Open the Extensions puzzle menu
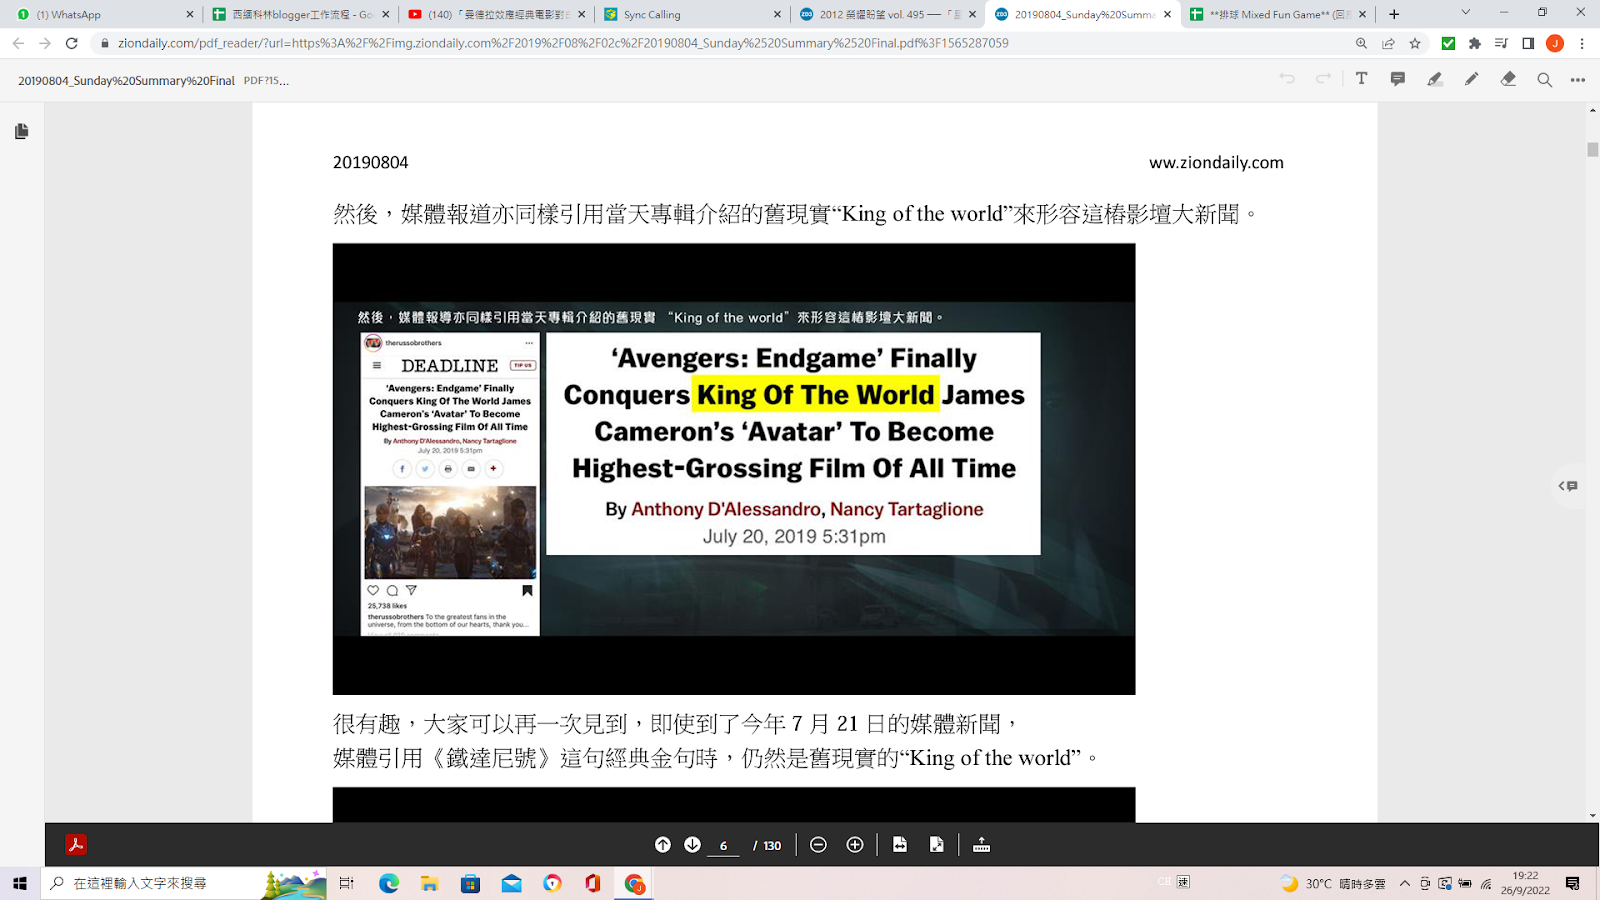1600x900 pixels. 1474,43
